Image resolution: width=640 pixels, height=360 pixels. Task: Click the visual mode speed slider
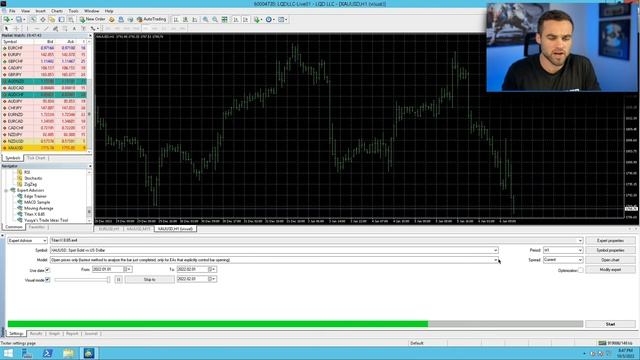pyautogui.click(x=82, y=280)
